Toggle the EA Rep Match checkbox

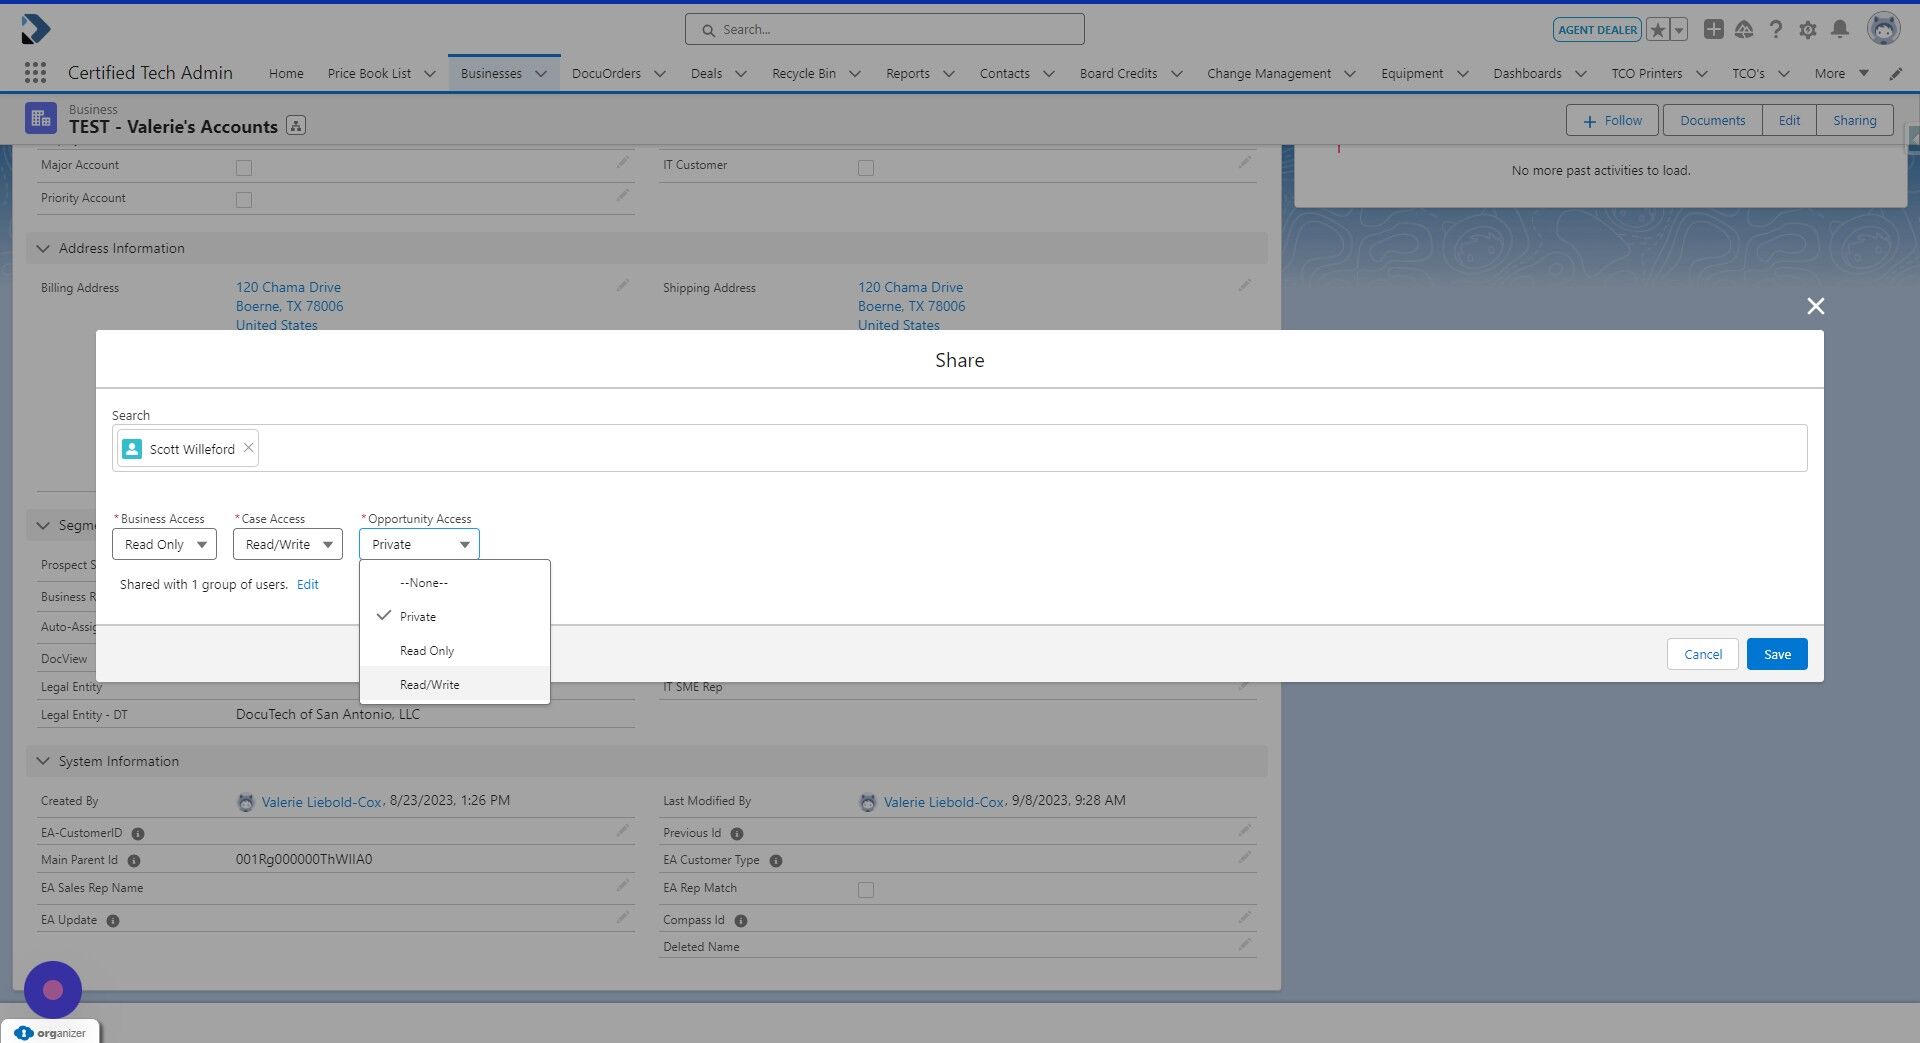click(866, 889)
